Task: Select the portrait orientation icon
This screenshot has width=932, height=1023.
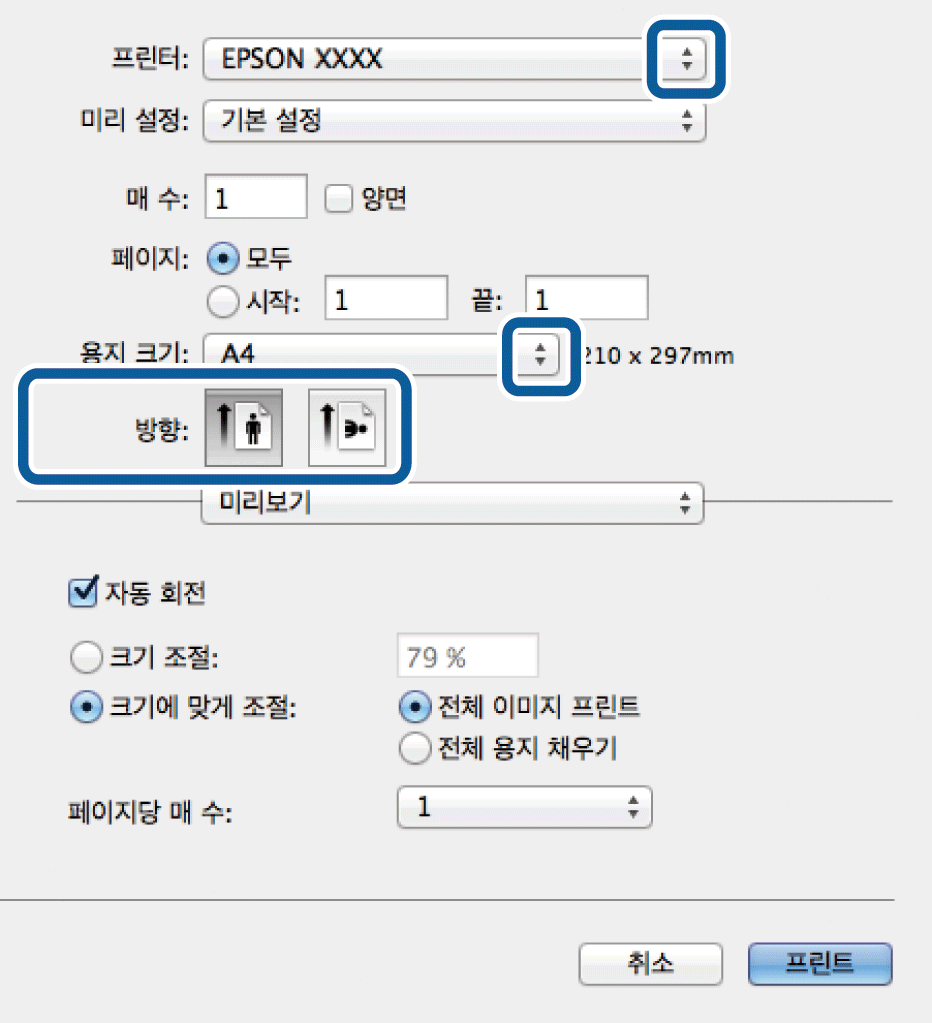Action: [243, 428]
